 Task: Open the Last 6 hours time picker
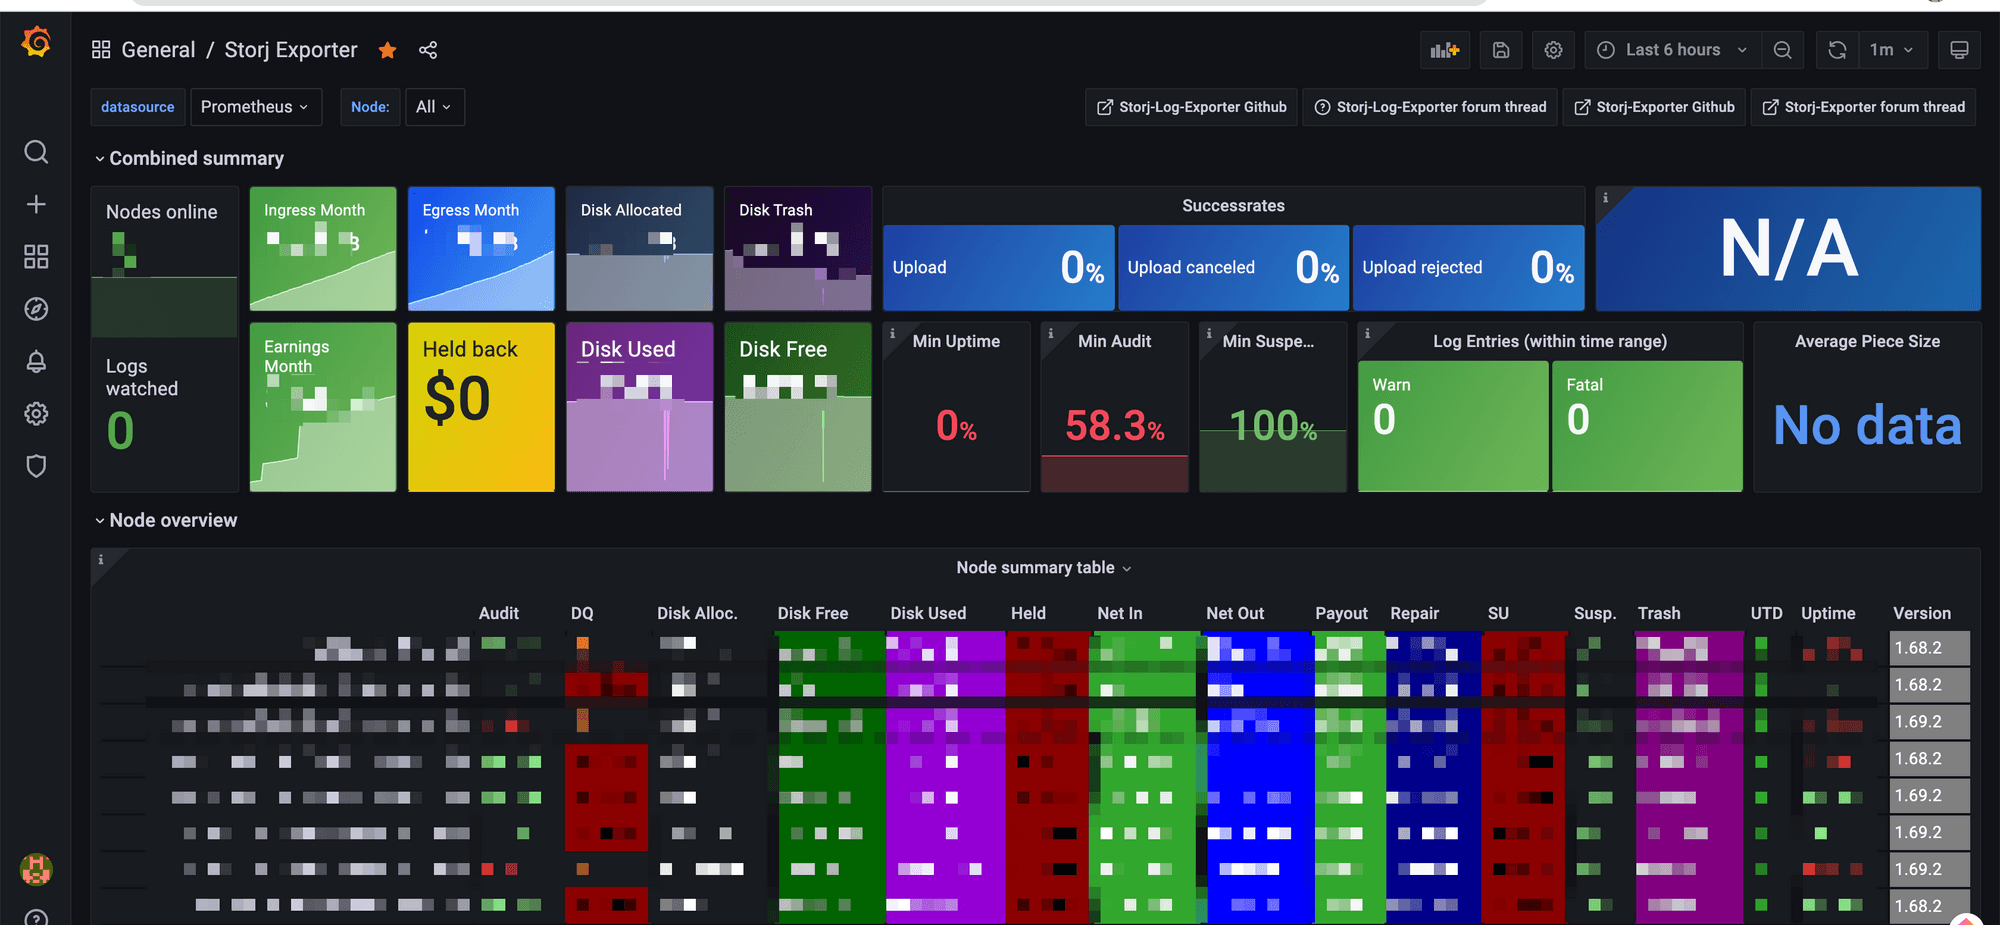point(1672,50)
